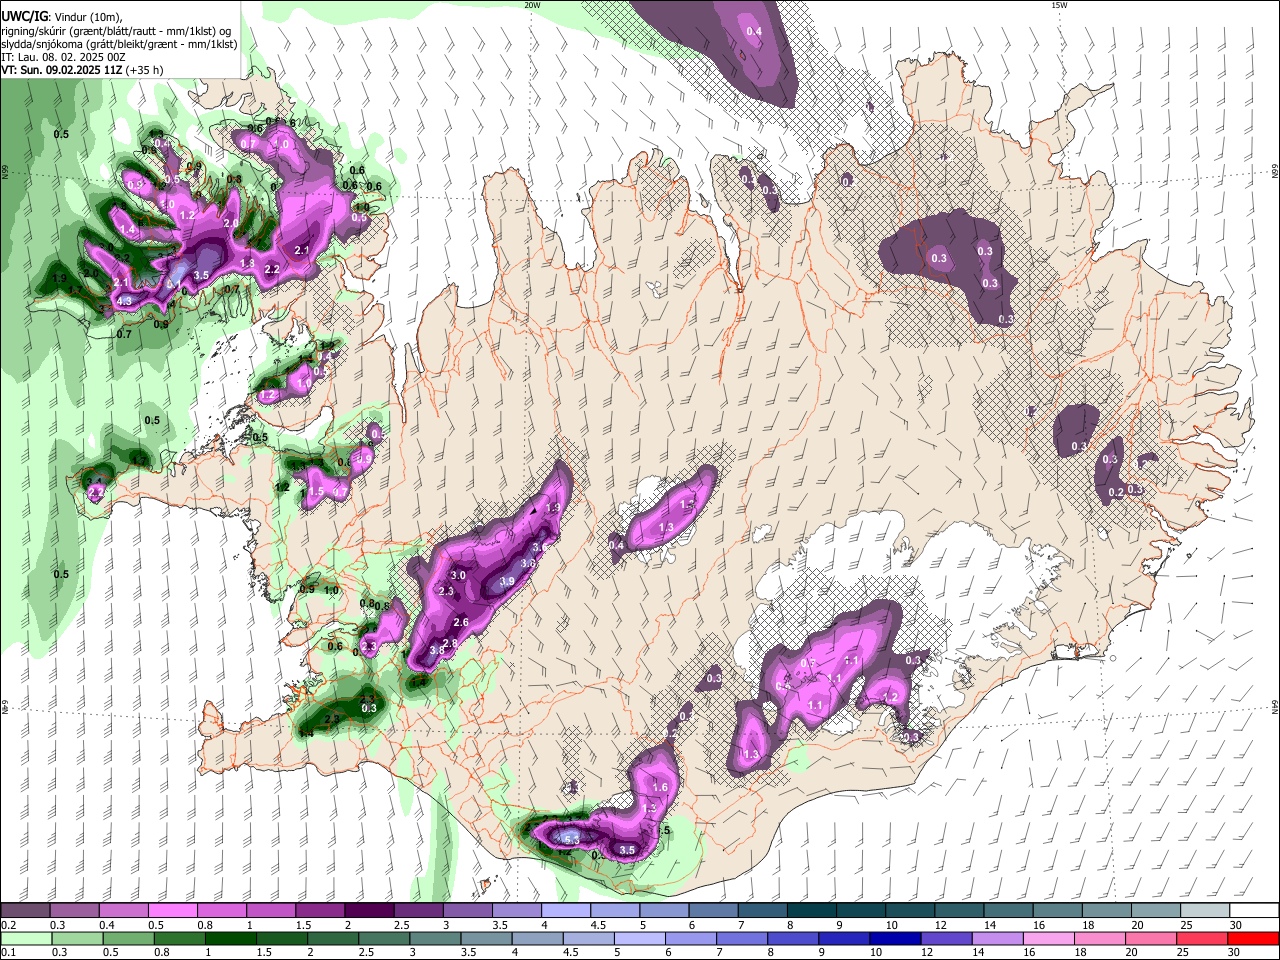Select the 'rigning/skúrir' legend description line
The height and width of the screenshot is (960, 1280).
pyautogui.click(x=116, y=31)
